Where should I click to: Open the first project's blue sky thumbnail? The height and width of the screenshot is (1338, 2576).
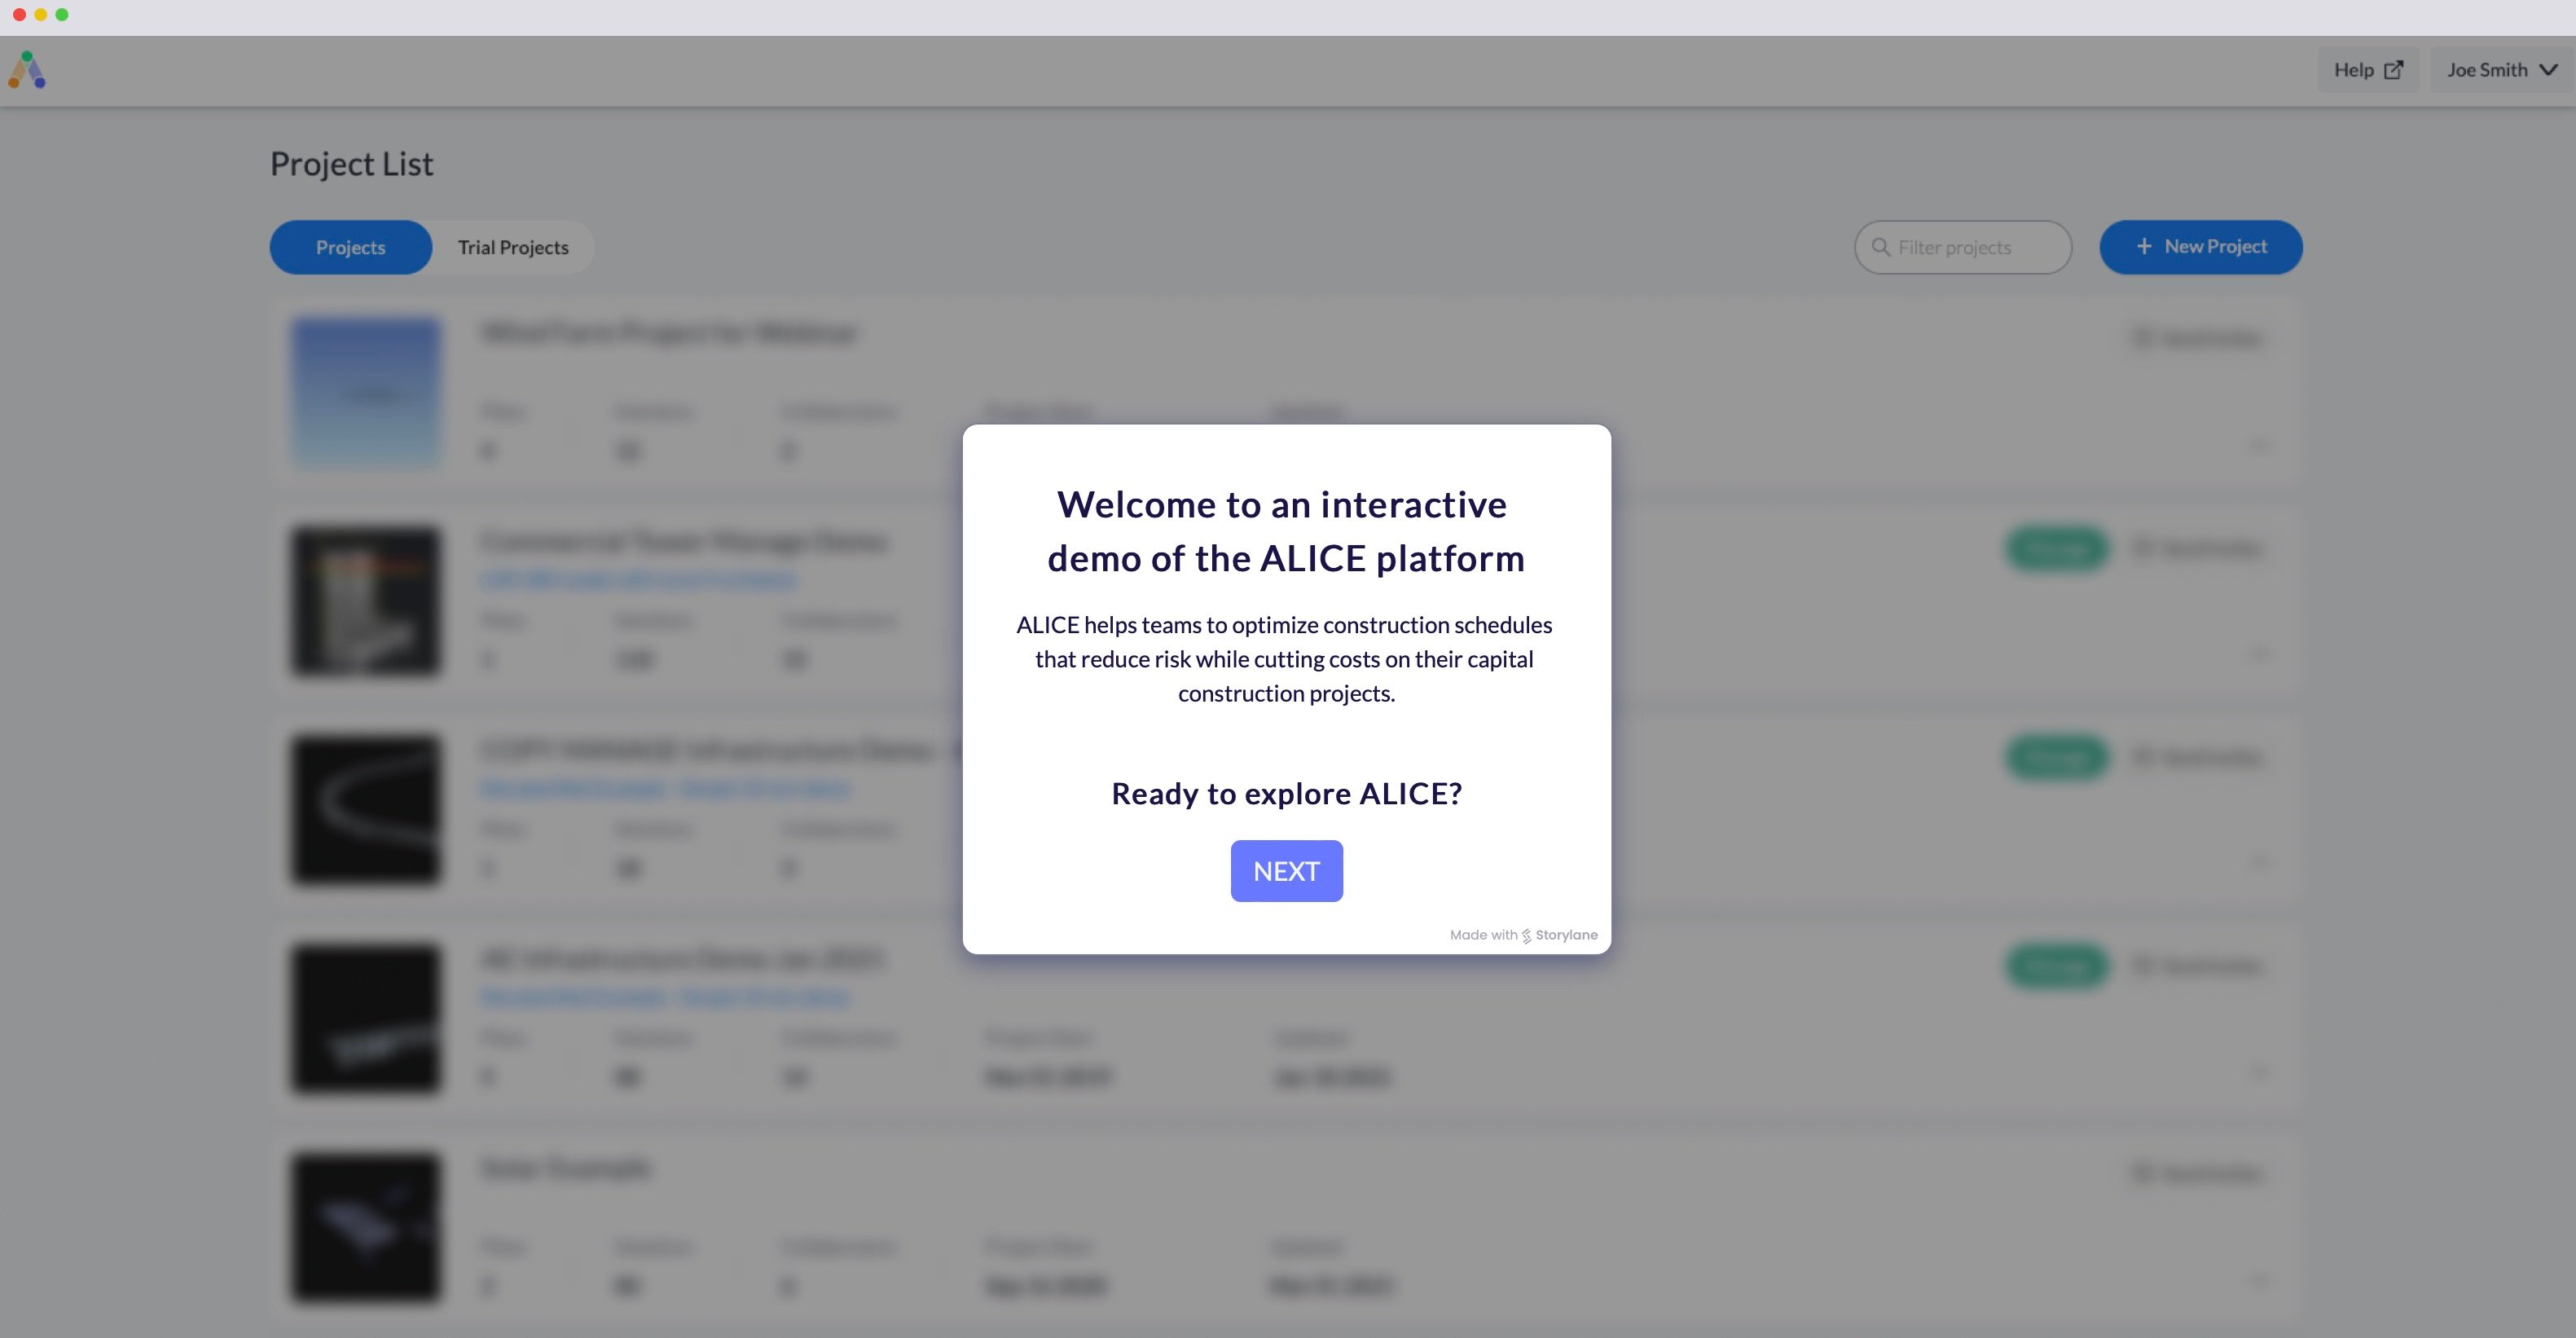366,393
